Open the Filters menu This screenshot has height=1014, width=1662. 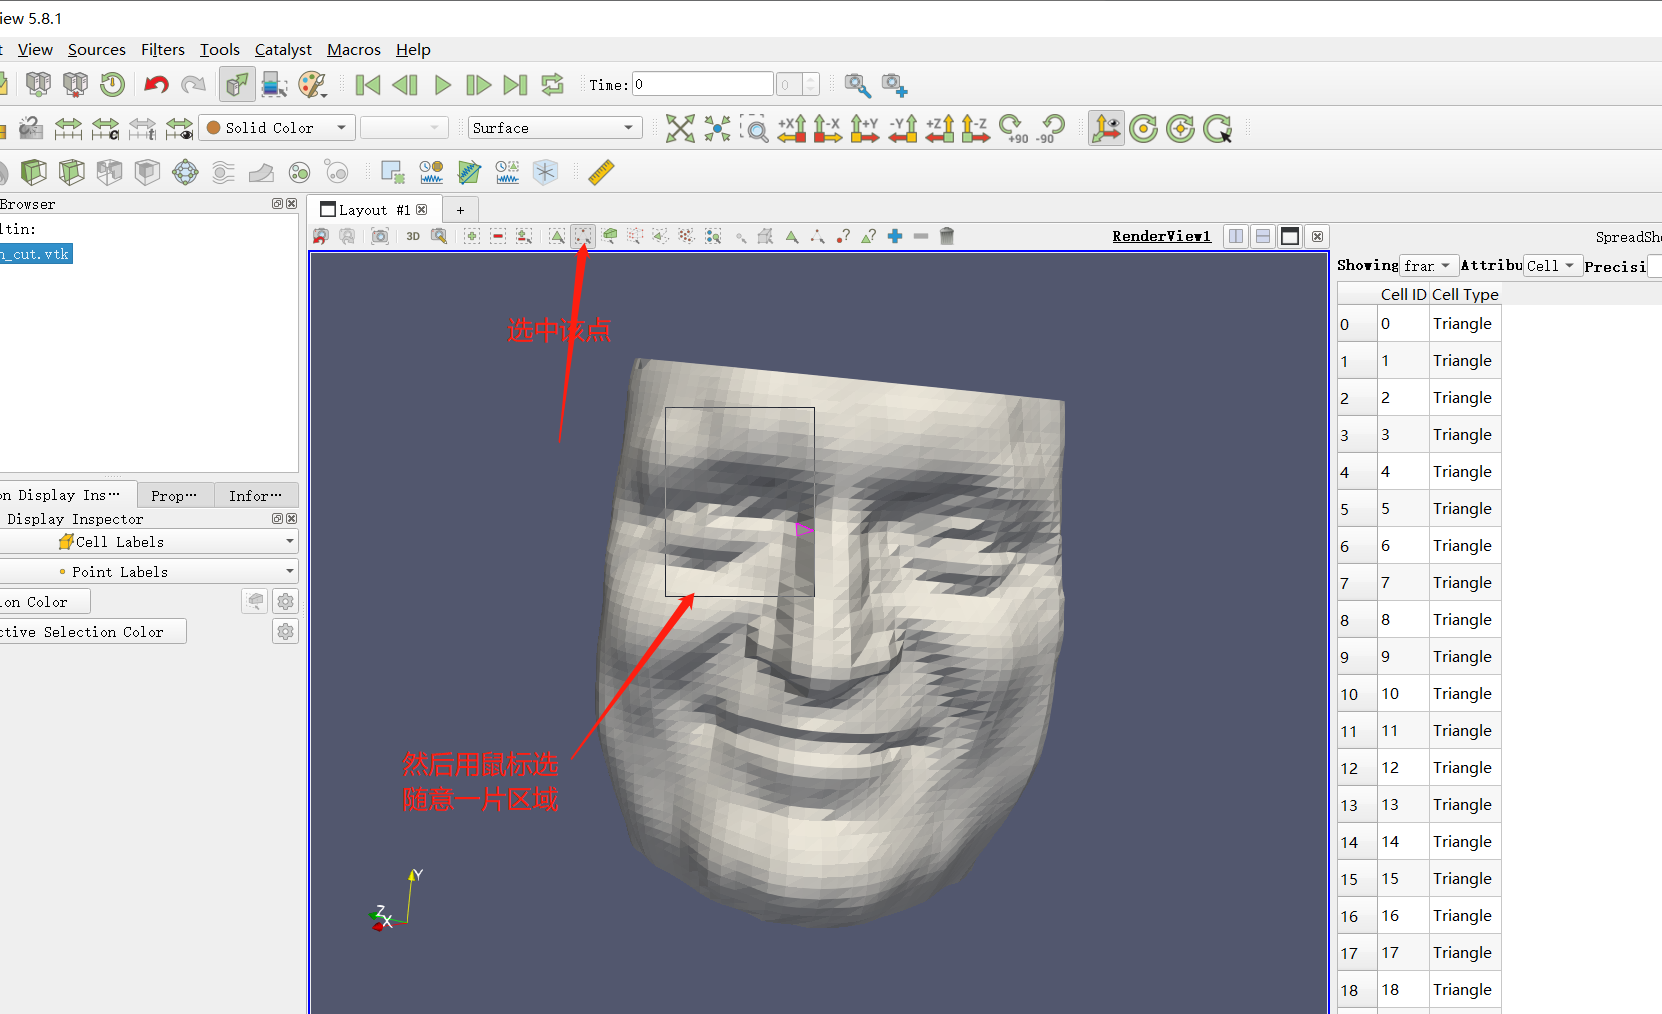click(x=163, y=49)
